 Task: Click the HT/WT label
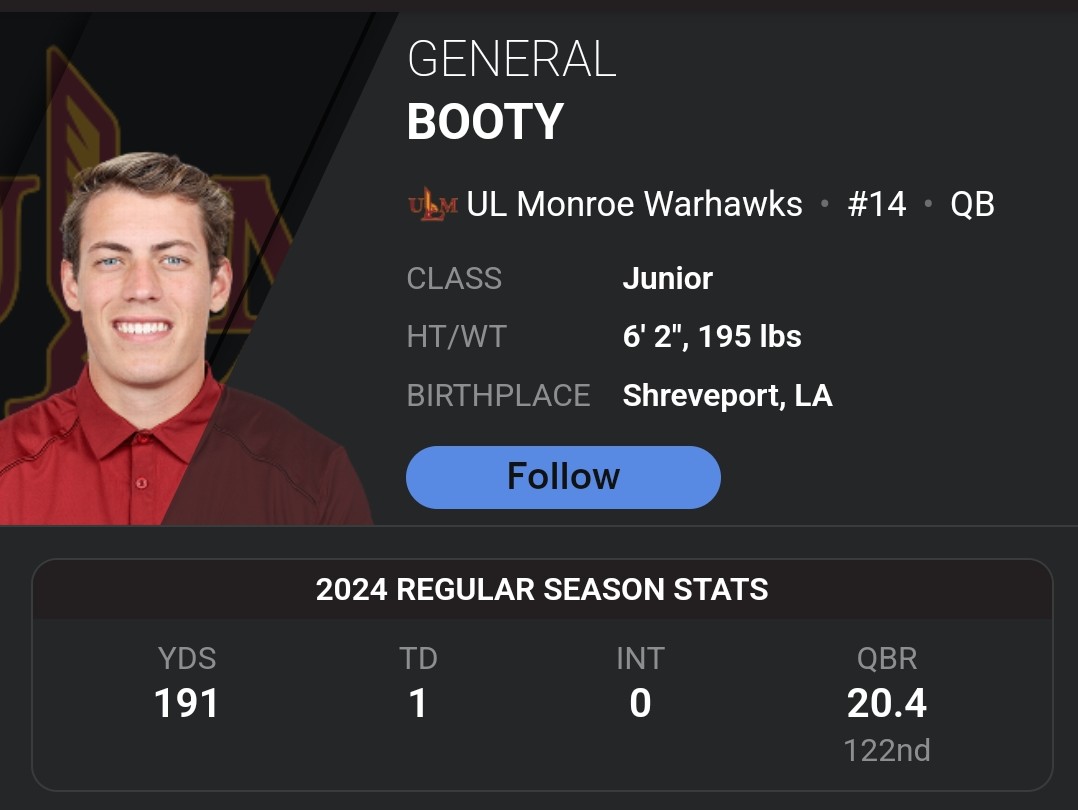point(456,336)
